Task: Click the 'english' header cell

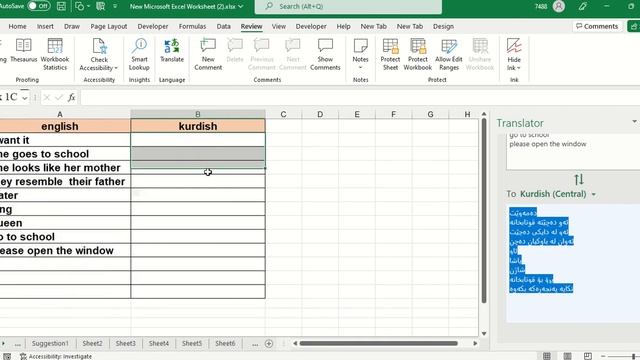Action: point(65,126)
